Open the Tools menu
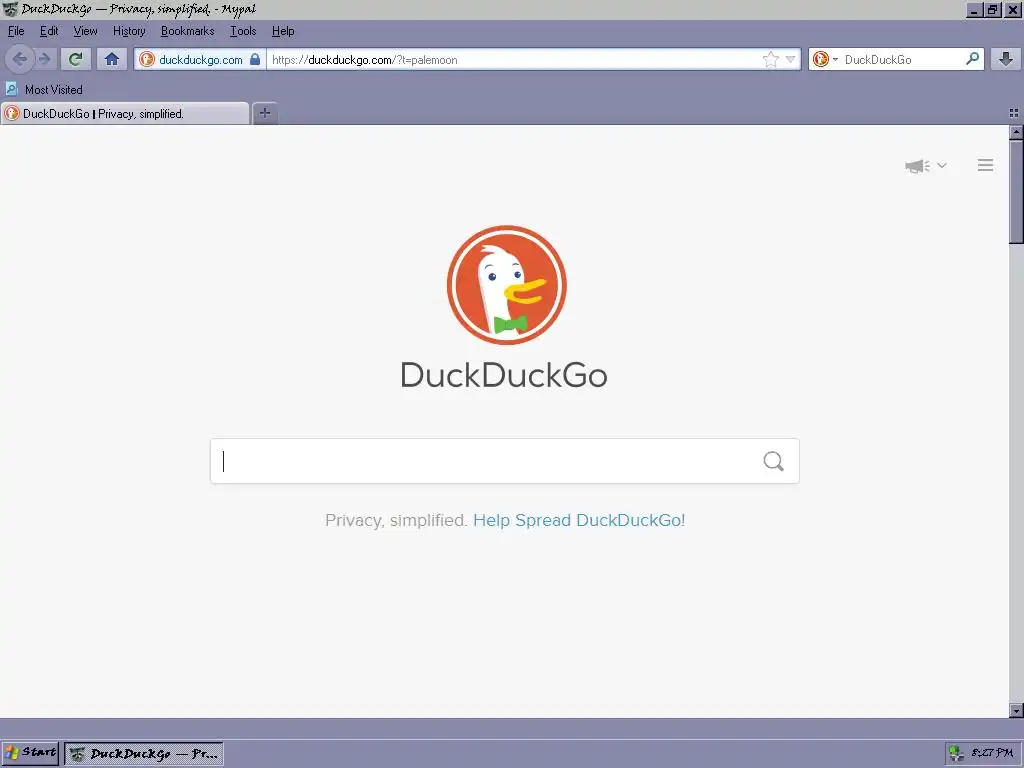 point(243,31)
